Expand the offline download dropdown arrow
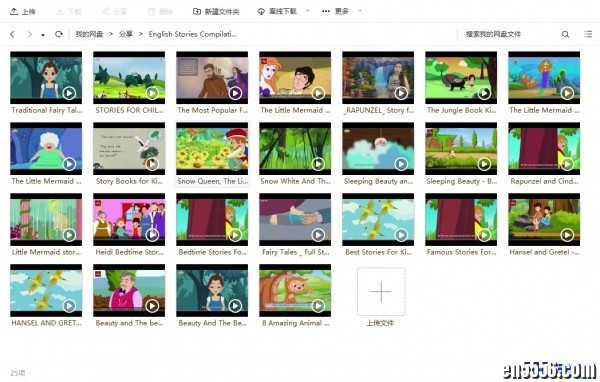Screen dimensions: 600x382 pyautogui.click(x=307, y=11)
